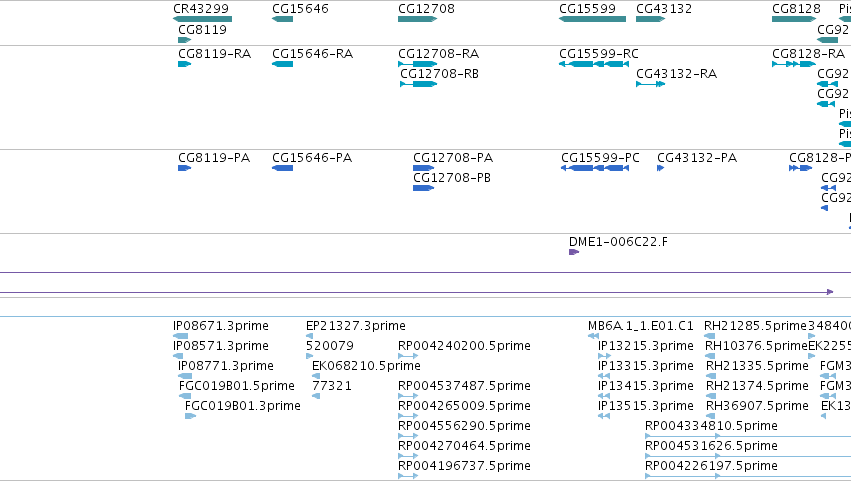Click IP13415.3prime feature

click(604, 396)
